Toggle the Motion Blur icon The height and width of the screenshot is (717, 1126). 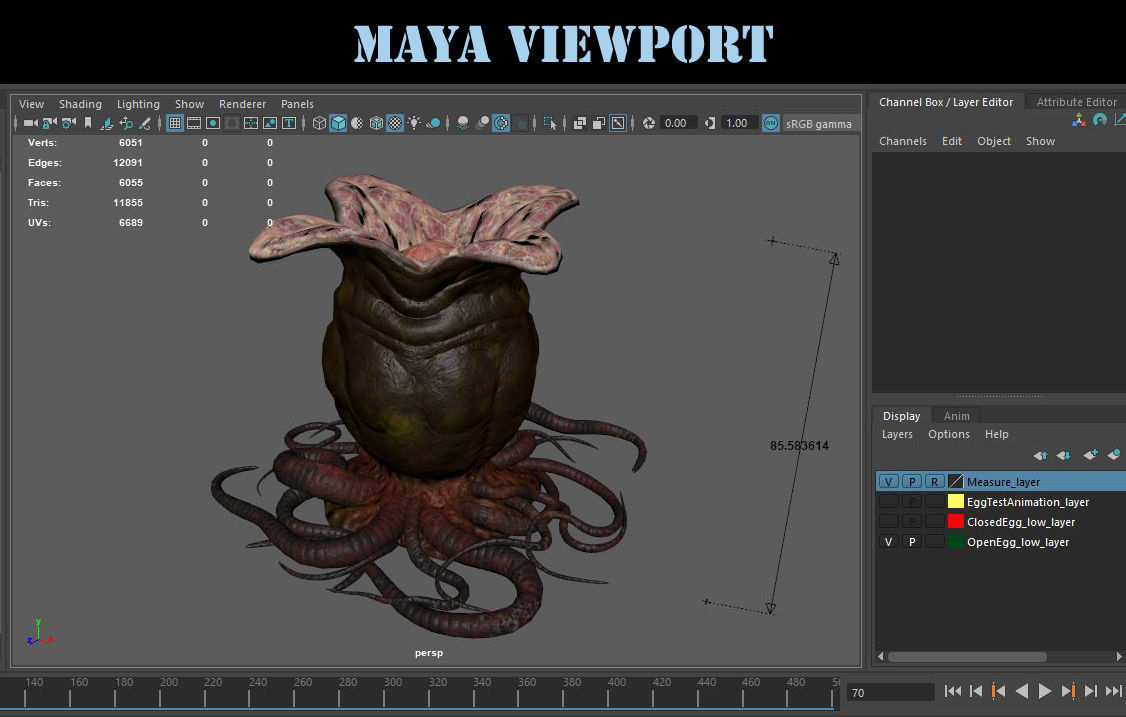(x=483, y=123)
